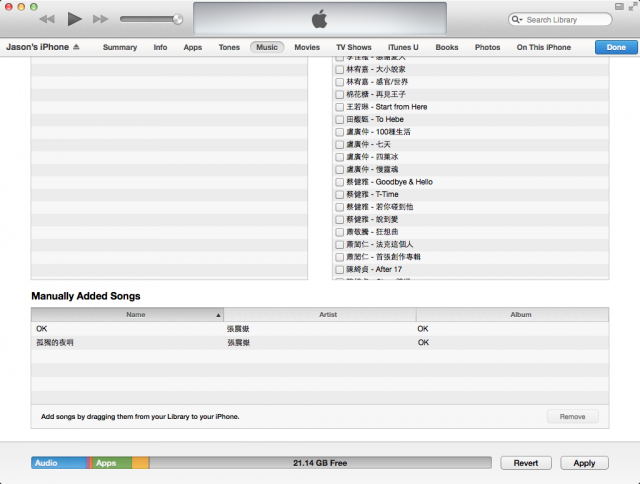Click the Name column sort arrow
The width and height of the screenshot is (640, 484).
[x=218, y=315]
